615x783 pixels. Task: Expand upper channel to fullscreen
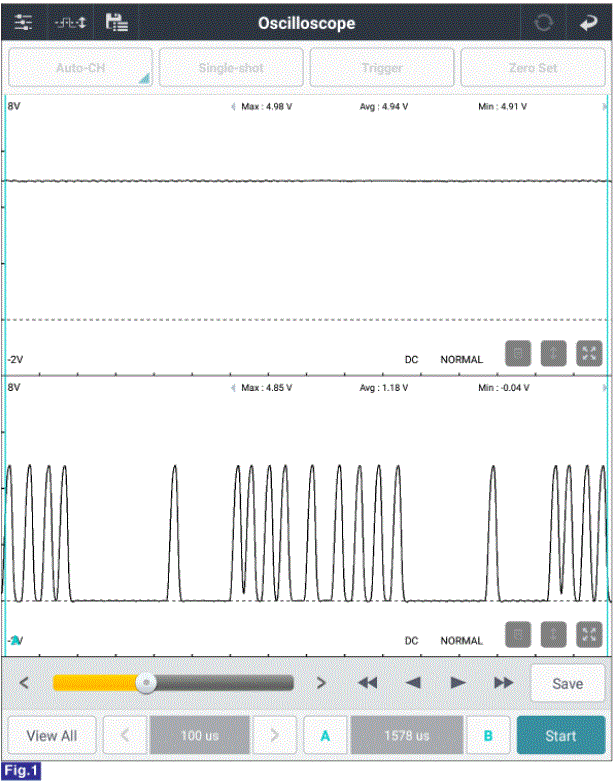(x=590, y=354)
